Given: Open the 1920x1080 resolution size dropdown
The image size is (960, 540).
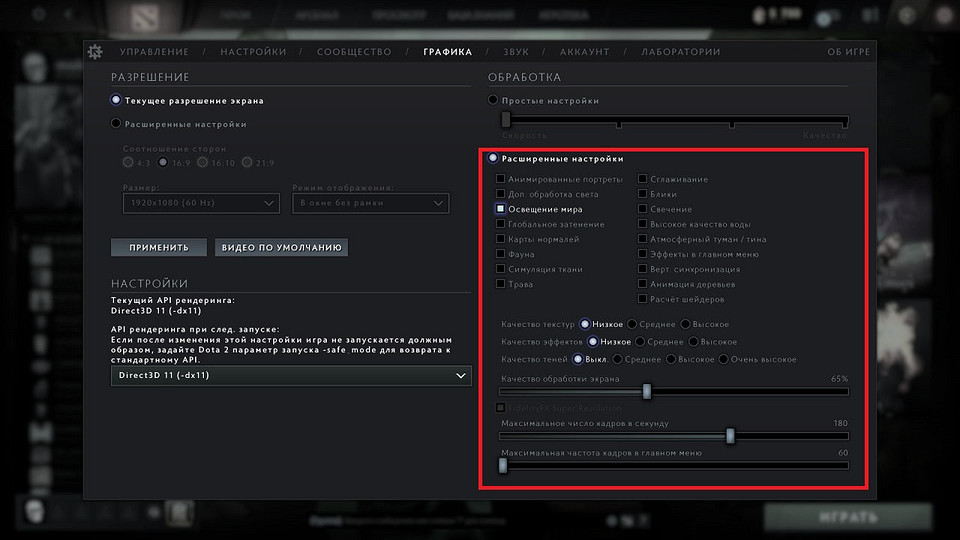Looking at the screenshot, I should 200,204.
